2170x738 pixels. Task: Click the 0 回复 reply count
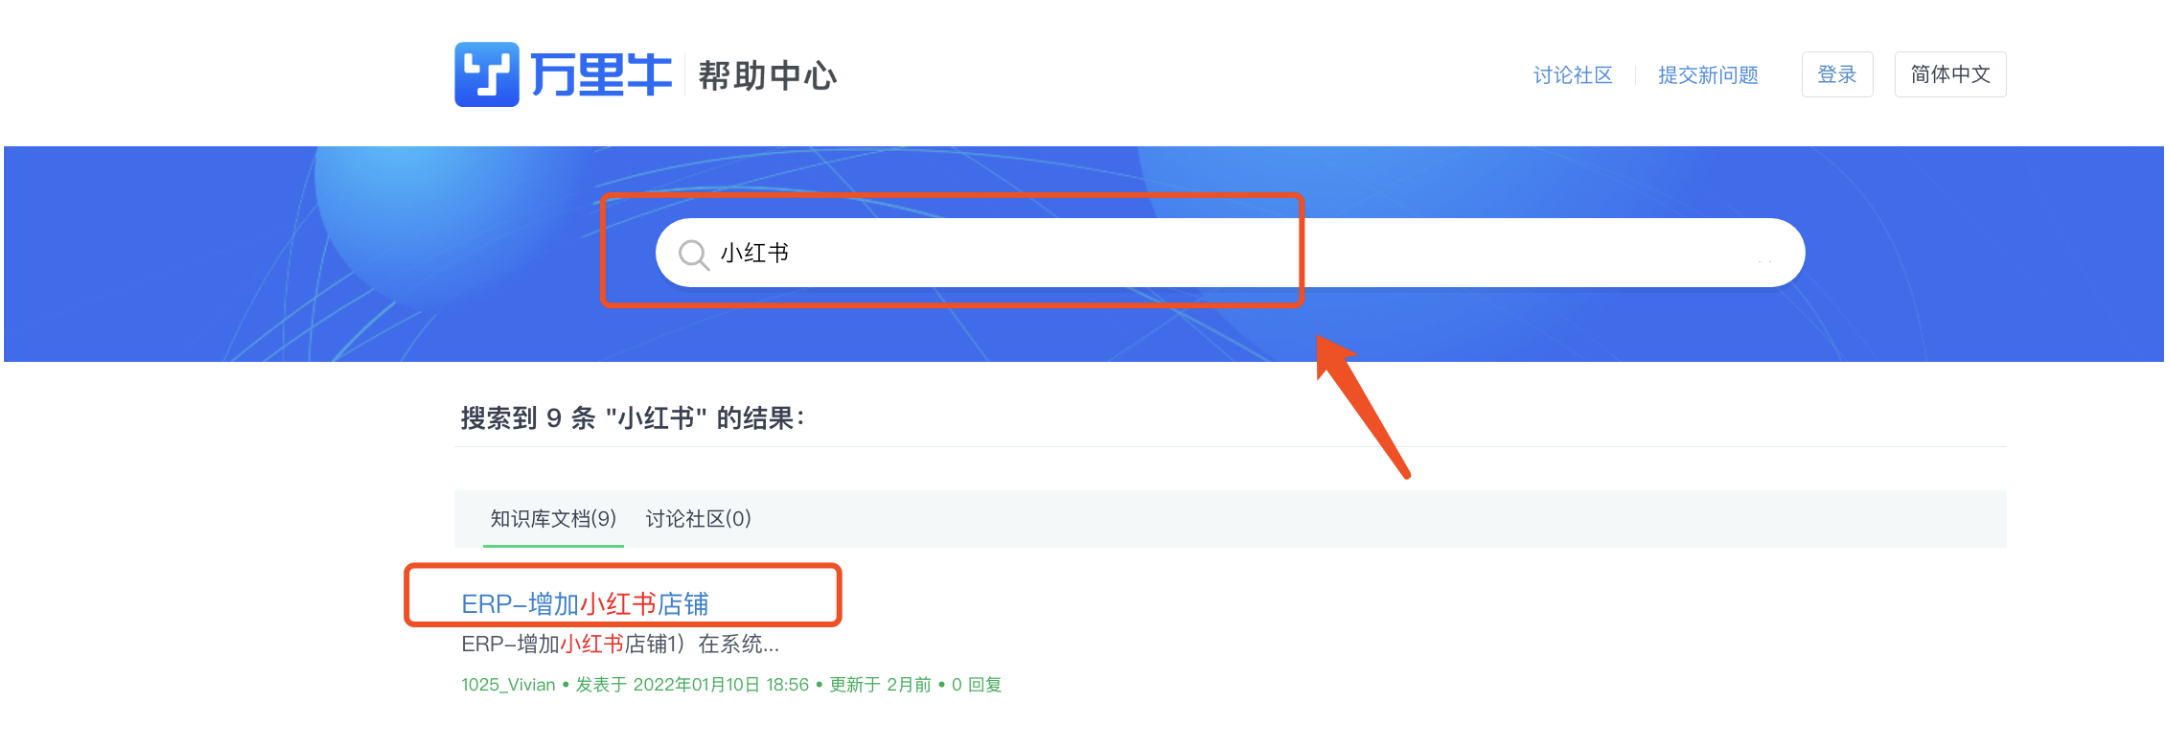coord(977,685)
